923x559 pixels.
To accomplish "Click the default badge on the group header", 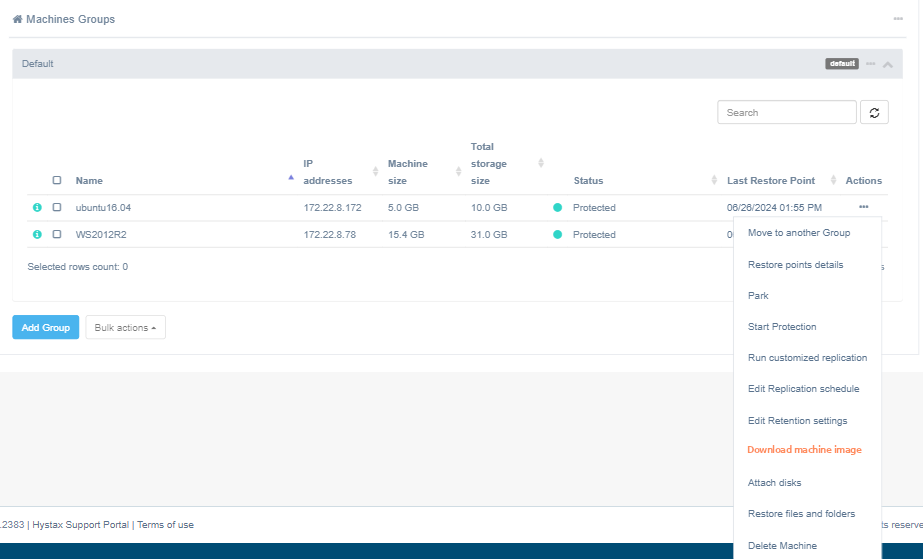I will pos(842,64).
